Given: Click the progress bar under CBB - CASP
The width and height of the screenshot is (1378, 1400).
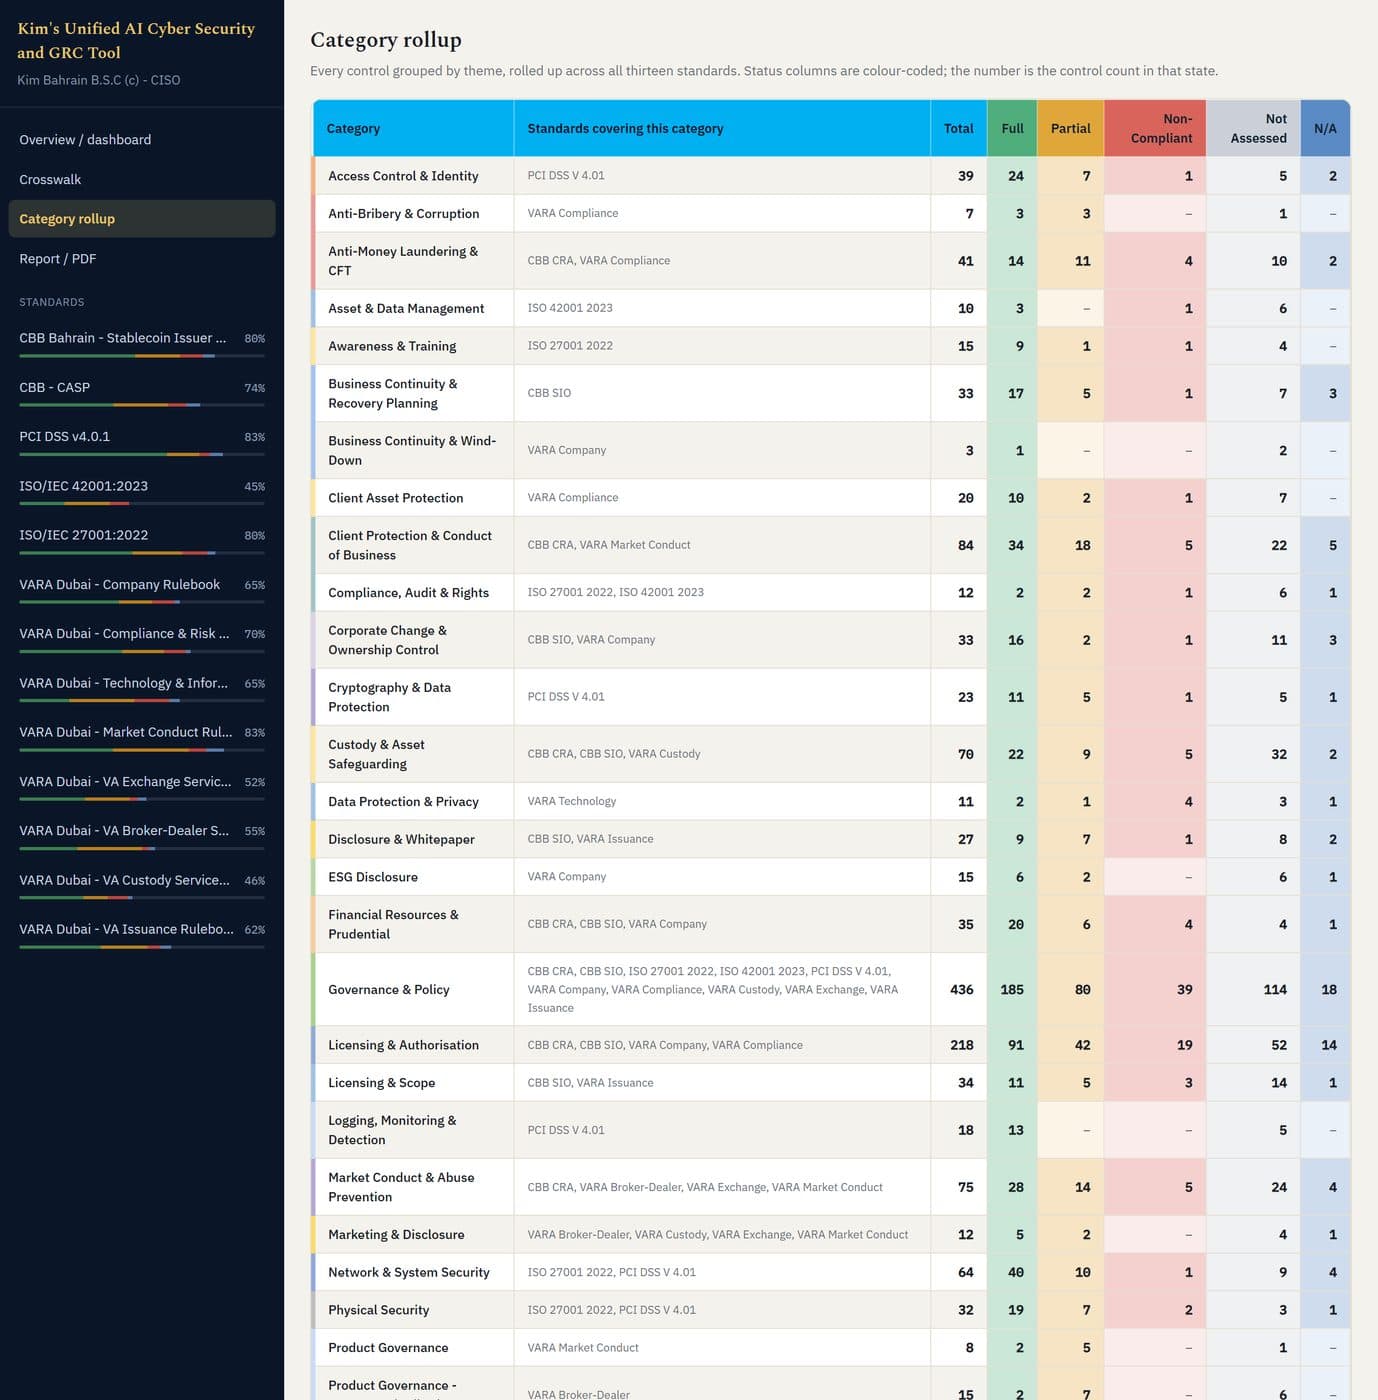Looking at the screenshot, I should (x=142, y=405).
